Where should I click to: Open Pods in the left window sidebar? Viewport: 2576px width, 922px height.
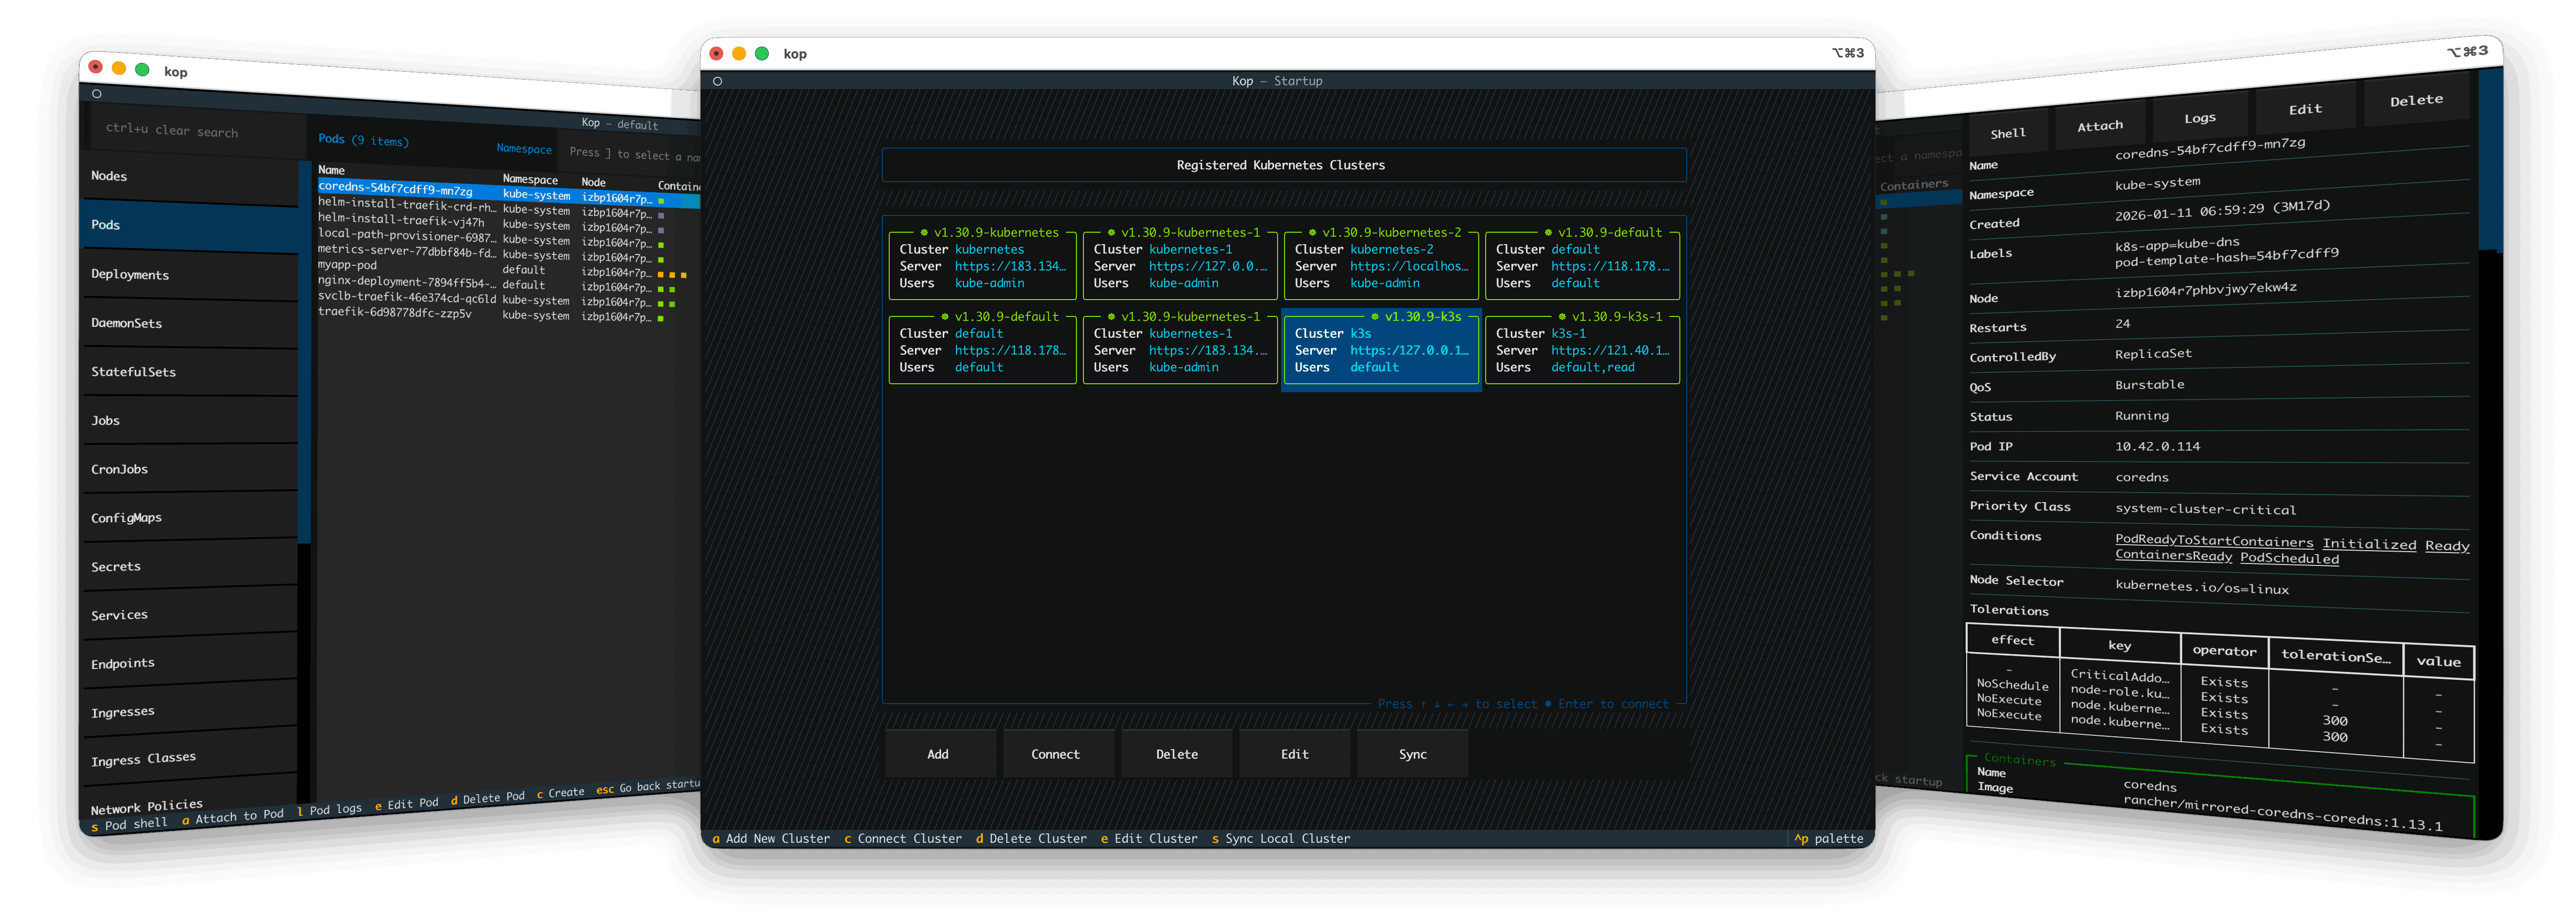tap(189, 226)
